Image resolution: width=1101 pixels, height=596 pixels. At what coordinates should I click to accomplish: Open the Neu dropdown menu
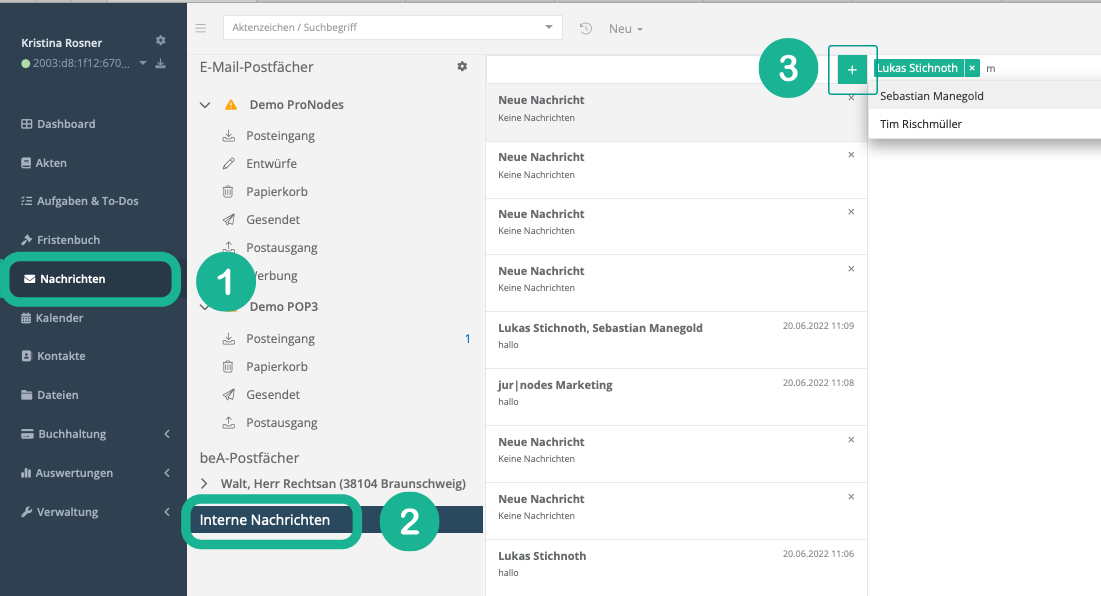[626, 29]
